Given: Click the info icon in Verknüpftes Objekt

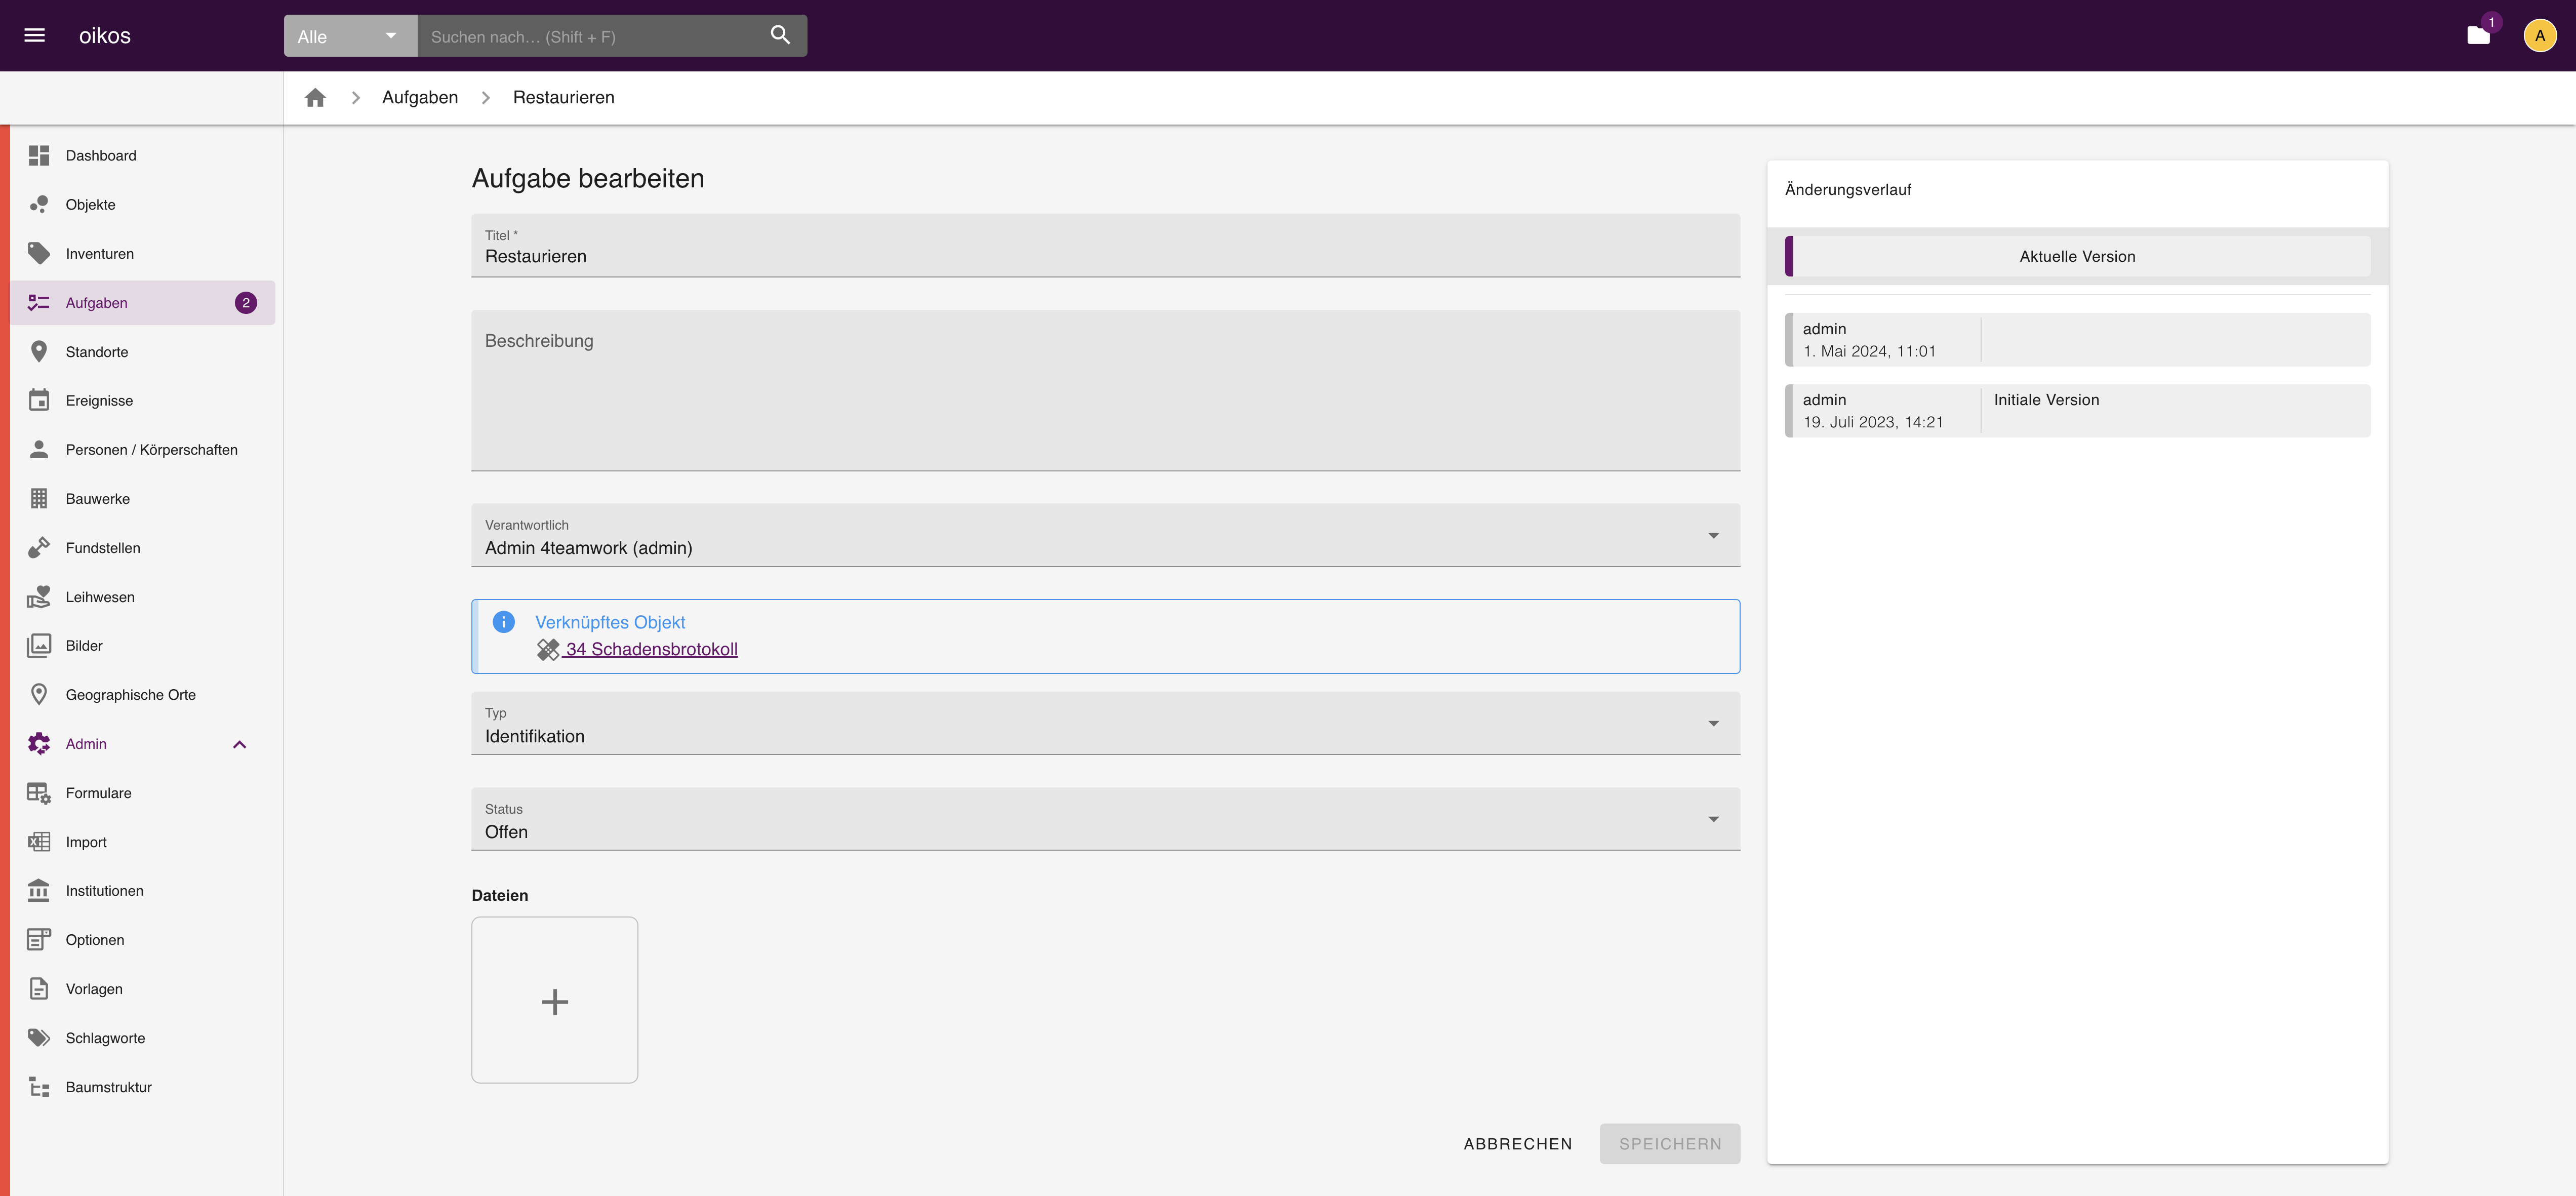Looking at the screenshot, I should [504, 622].
